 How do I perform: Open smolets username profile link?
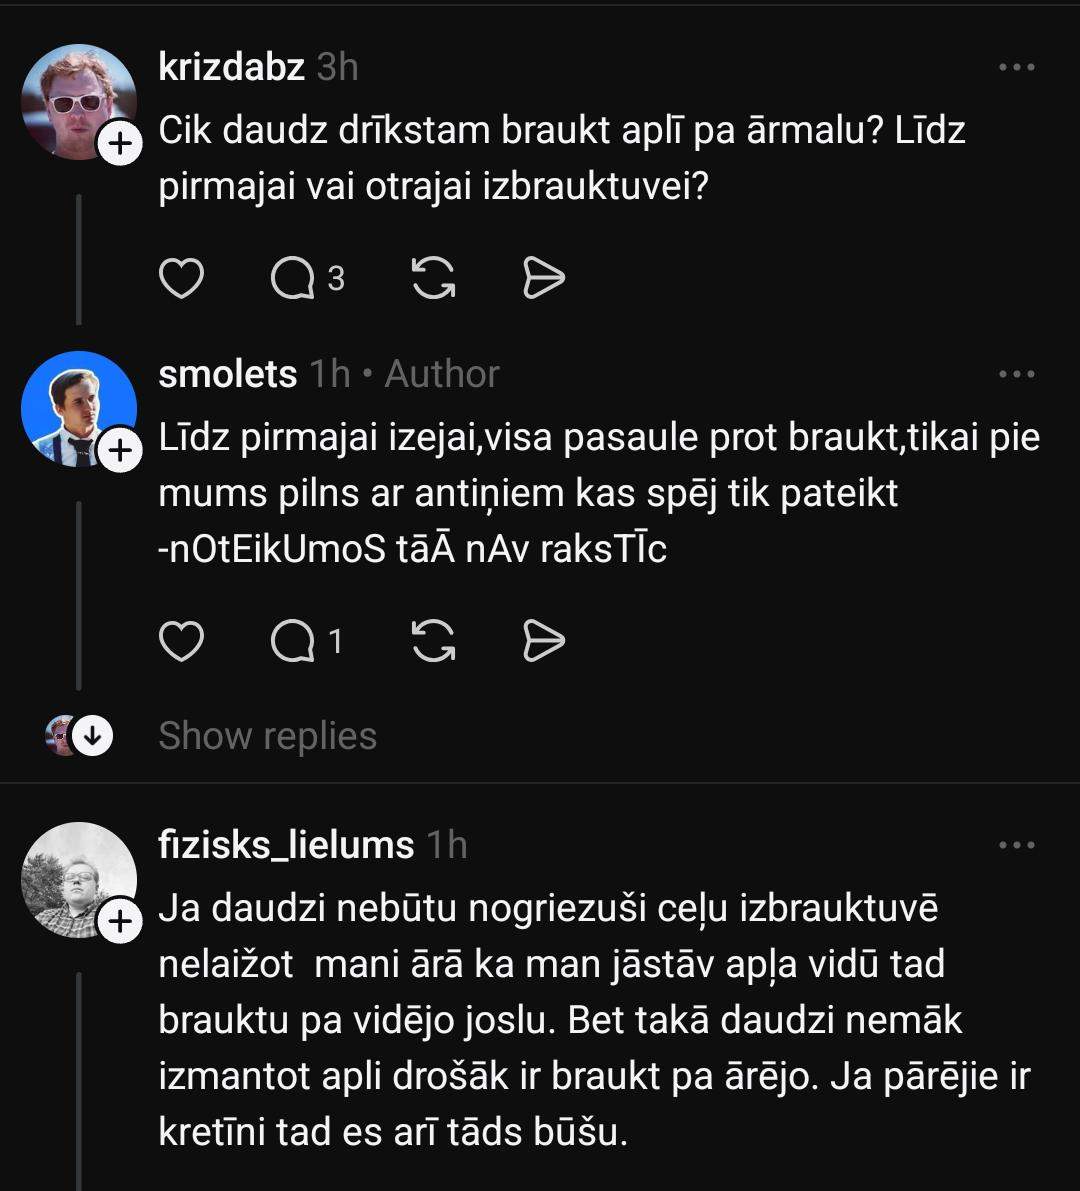tap(228, 374)
